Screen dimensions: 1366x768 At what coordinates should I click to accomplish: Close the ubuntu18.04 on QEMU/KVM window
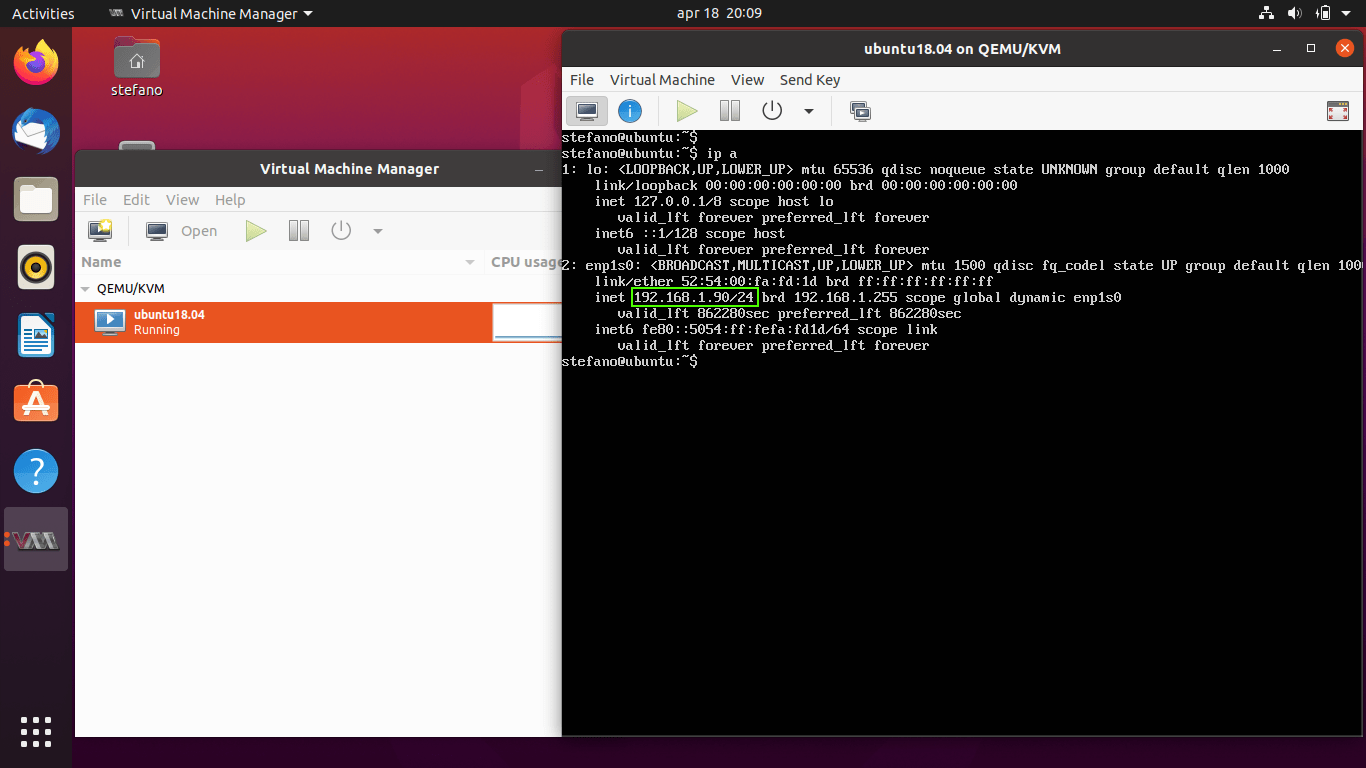click(1343, 48)
